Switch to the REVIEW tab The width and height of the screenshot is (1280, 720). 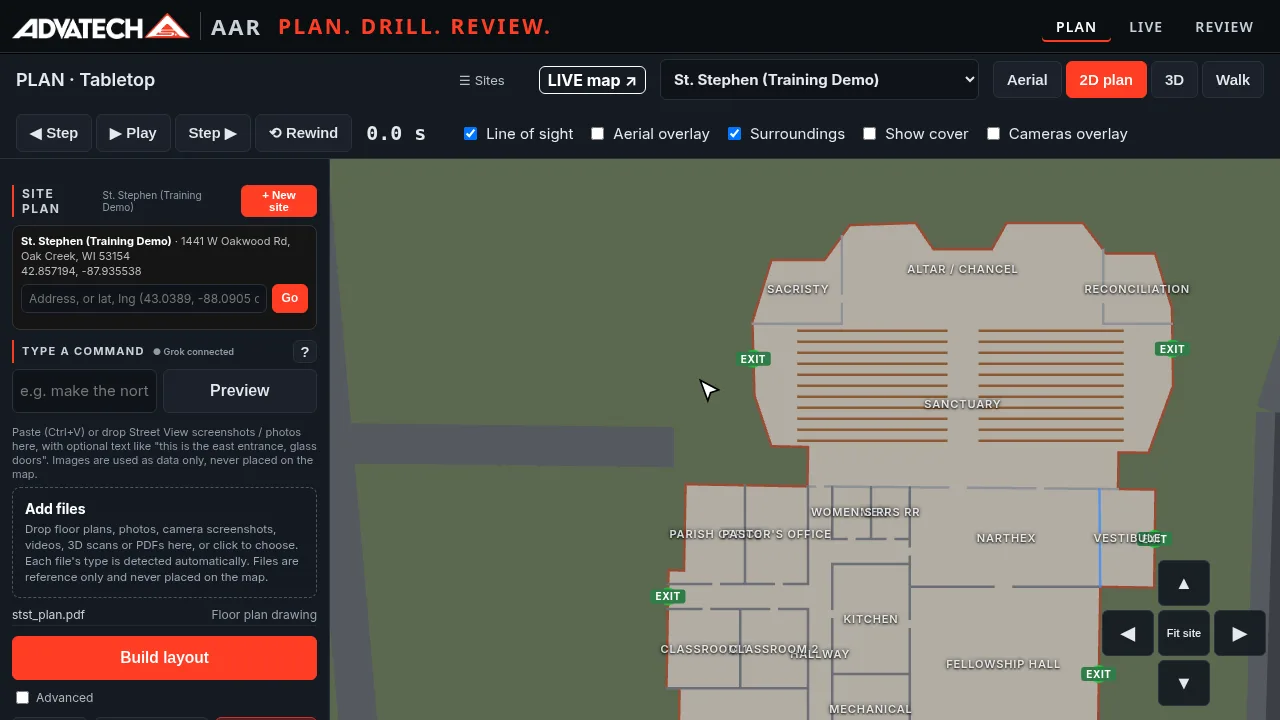pyautogui.click(x=1224, y=27)
